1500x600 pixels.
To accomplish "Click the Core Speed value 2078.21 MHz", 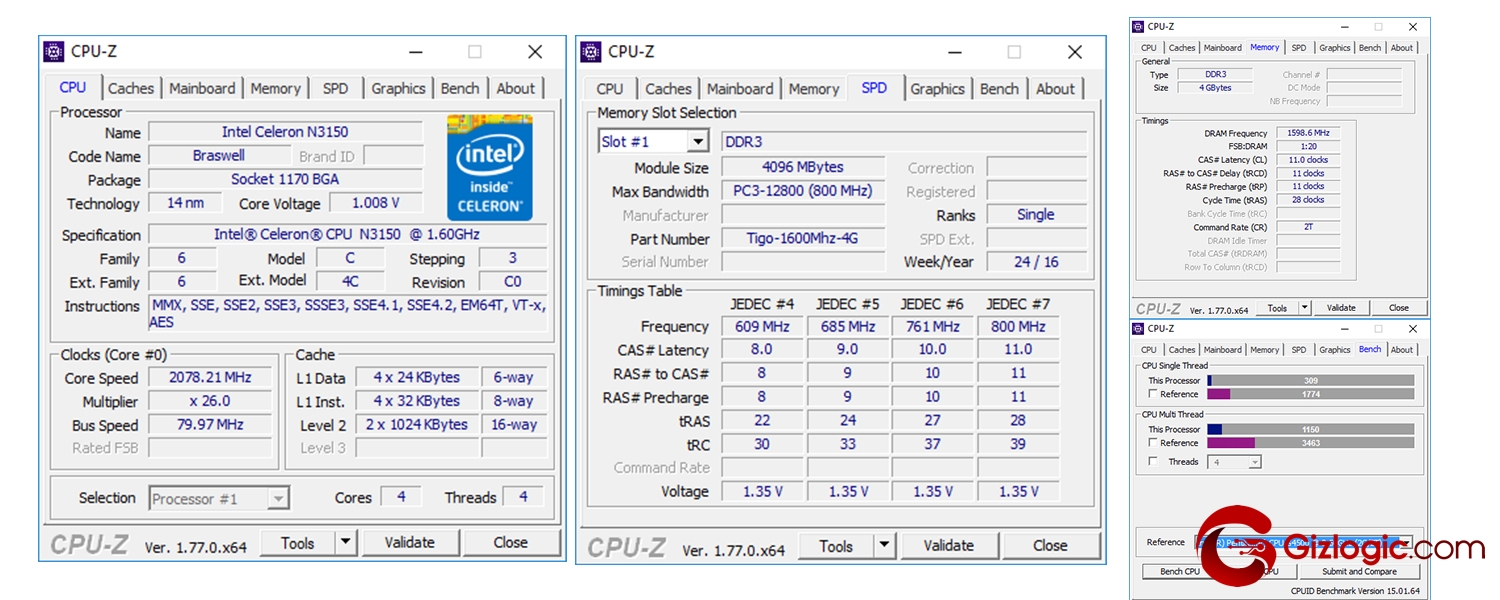I will pos(210,378).
